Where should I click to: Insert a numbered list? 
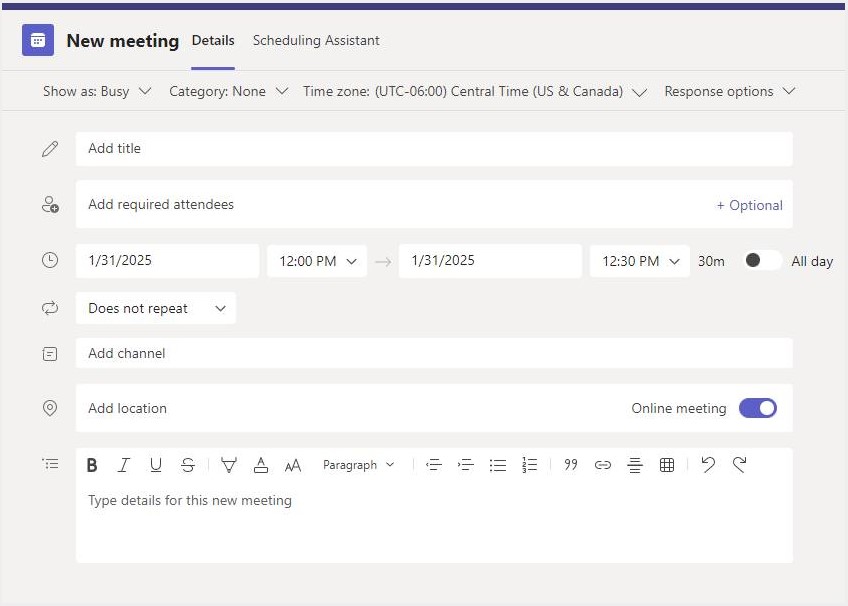tap(529, 465)
